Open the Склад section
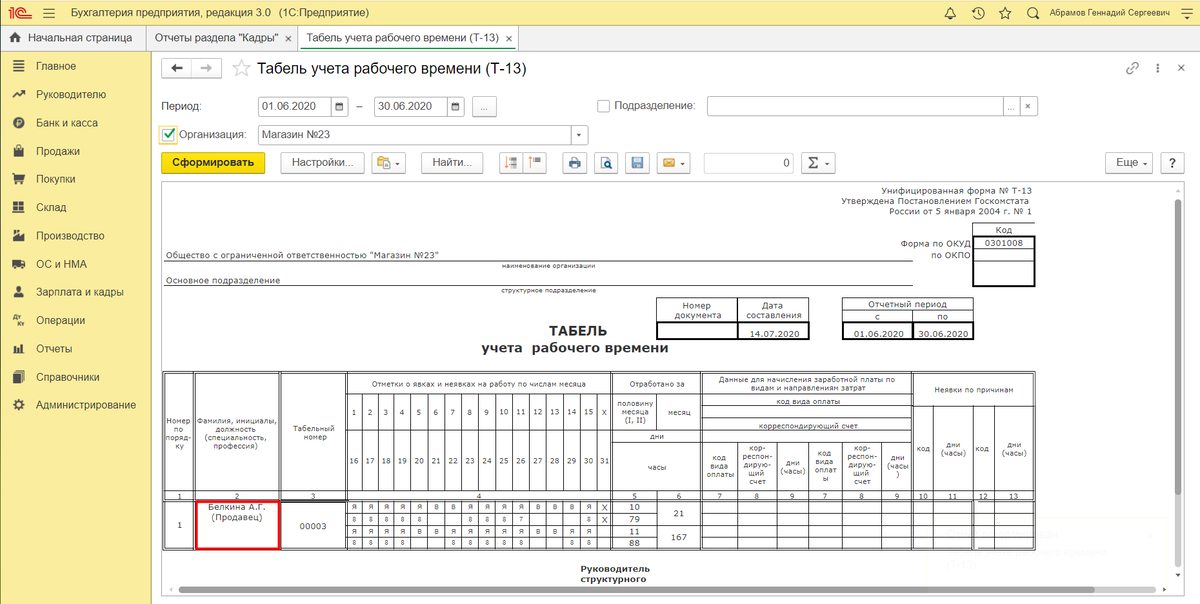1200x604 pixels. click(75, 207)
